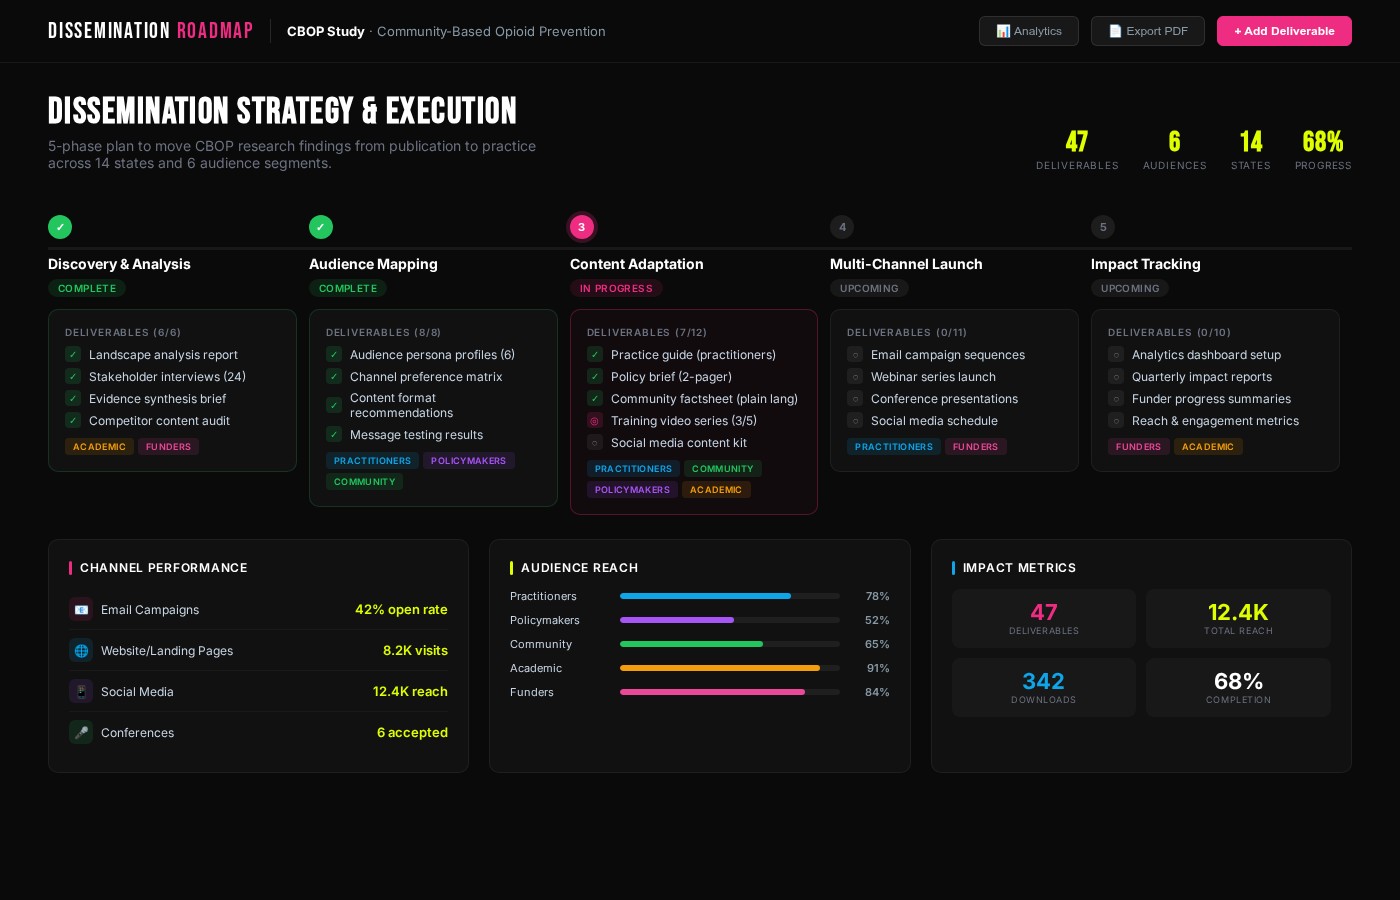The image size is (1400, 900).
Task: Click the Practitioners reach progress bar
Action: pyautogui.click(x=730, y=596)
